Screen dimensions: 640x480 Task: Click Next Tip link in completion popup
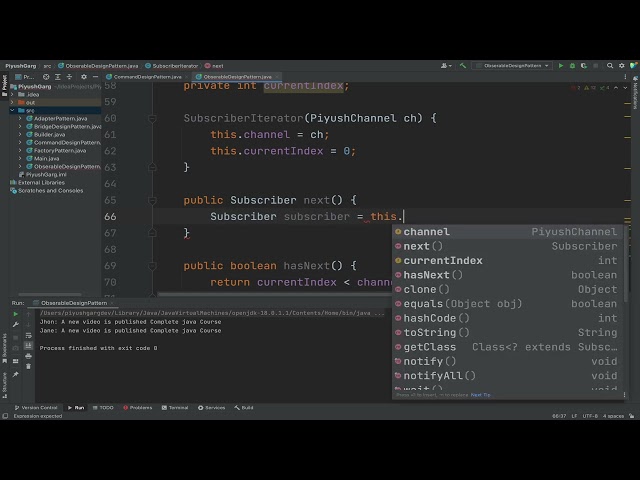coord(481,395)
